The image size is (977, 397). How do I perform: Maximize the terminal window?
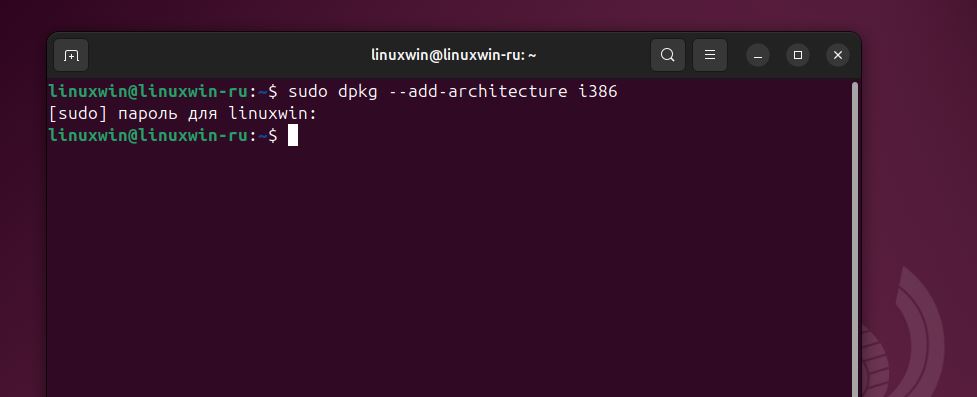point(798,55)
